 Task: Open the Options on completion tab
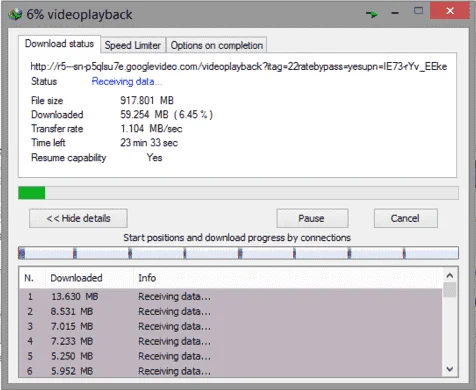coord(217,45)
